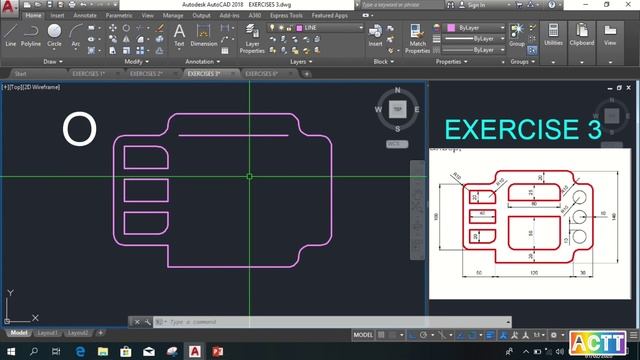640x360 pixels.
Task: Click the keyword search box
Action: (402, 5)
